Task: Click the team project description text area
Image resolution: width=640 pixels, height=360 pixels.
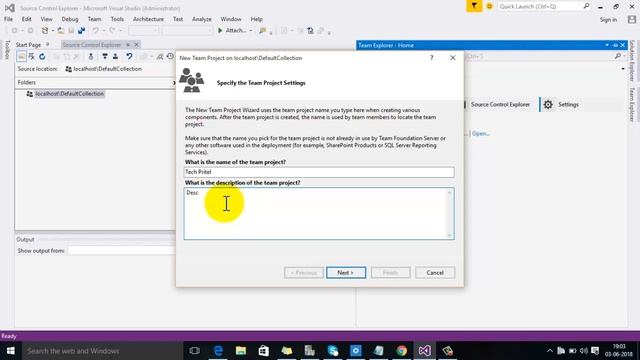Action: pyautogui.click(x=319, y=213)
